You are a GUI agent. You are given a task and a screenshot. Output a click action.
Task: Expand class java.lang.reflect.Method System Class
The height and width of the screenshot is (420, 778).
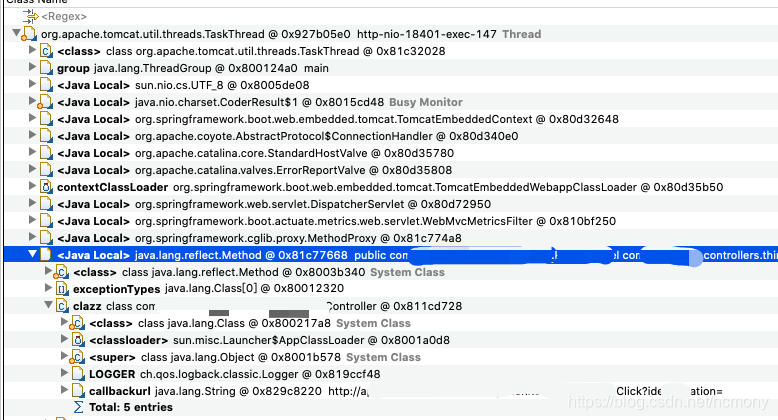[x=48, y=271]
